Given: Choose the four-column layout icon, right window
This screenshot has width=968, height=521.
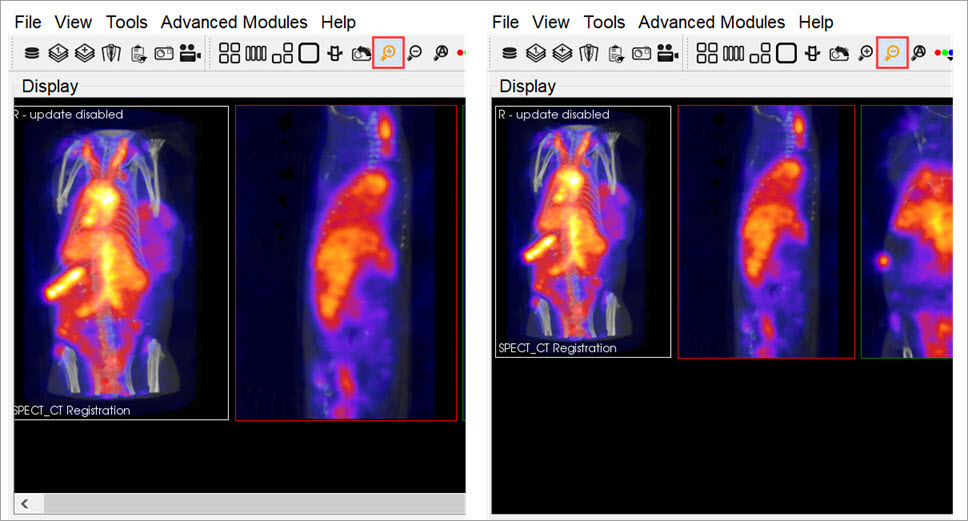Looking at the screenshot, I should point(734,53).
